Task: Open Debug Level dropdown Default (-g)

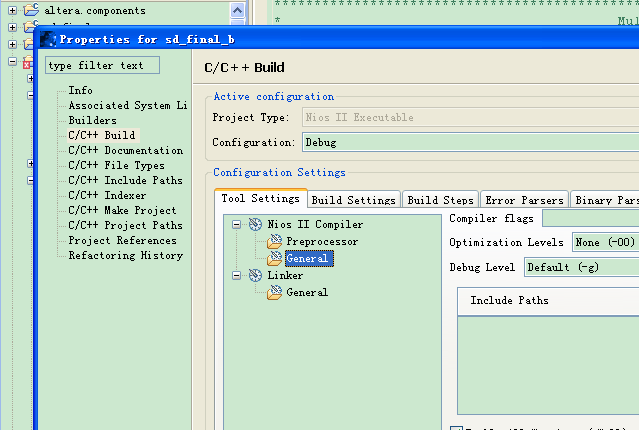Action: pyautogui.click(x=582, y=267)
